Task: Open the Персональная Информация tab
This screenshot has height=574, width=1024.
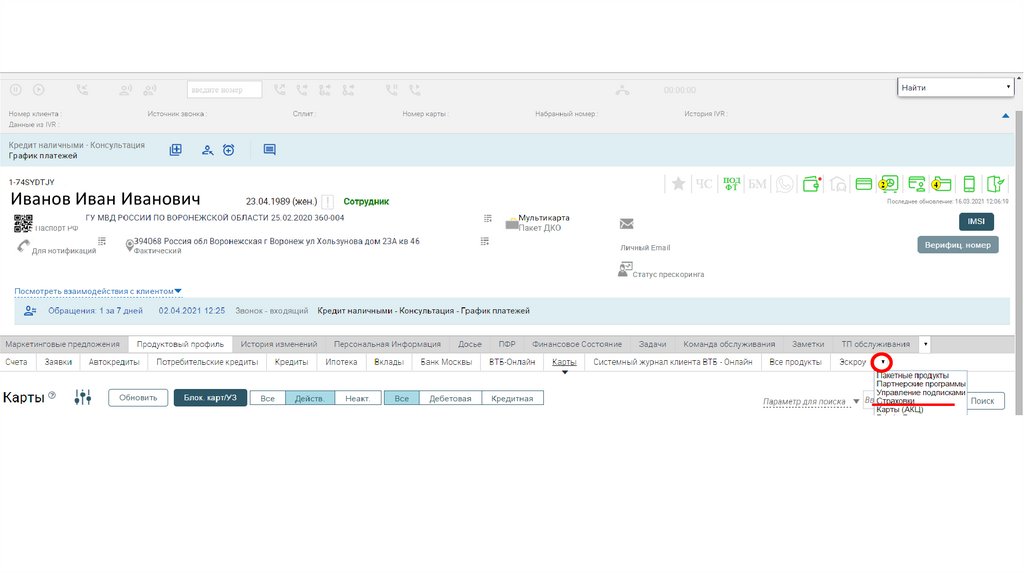Action: click(387, 344)
